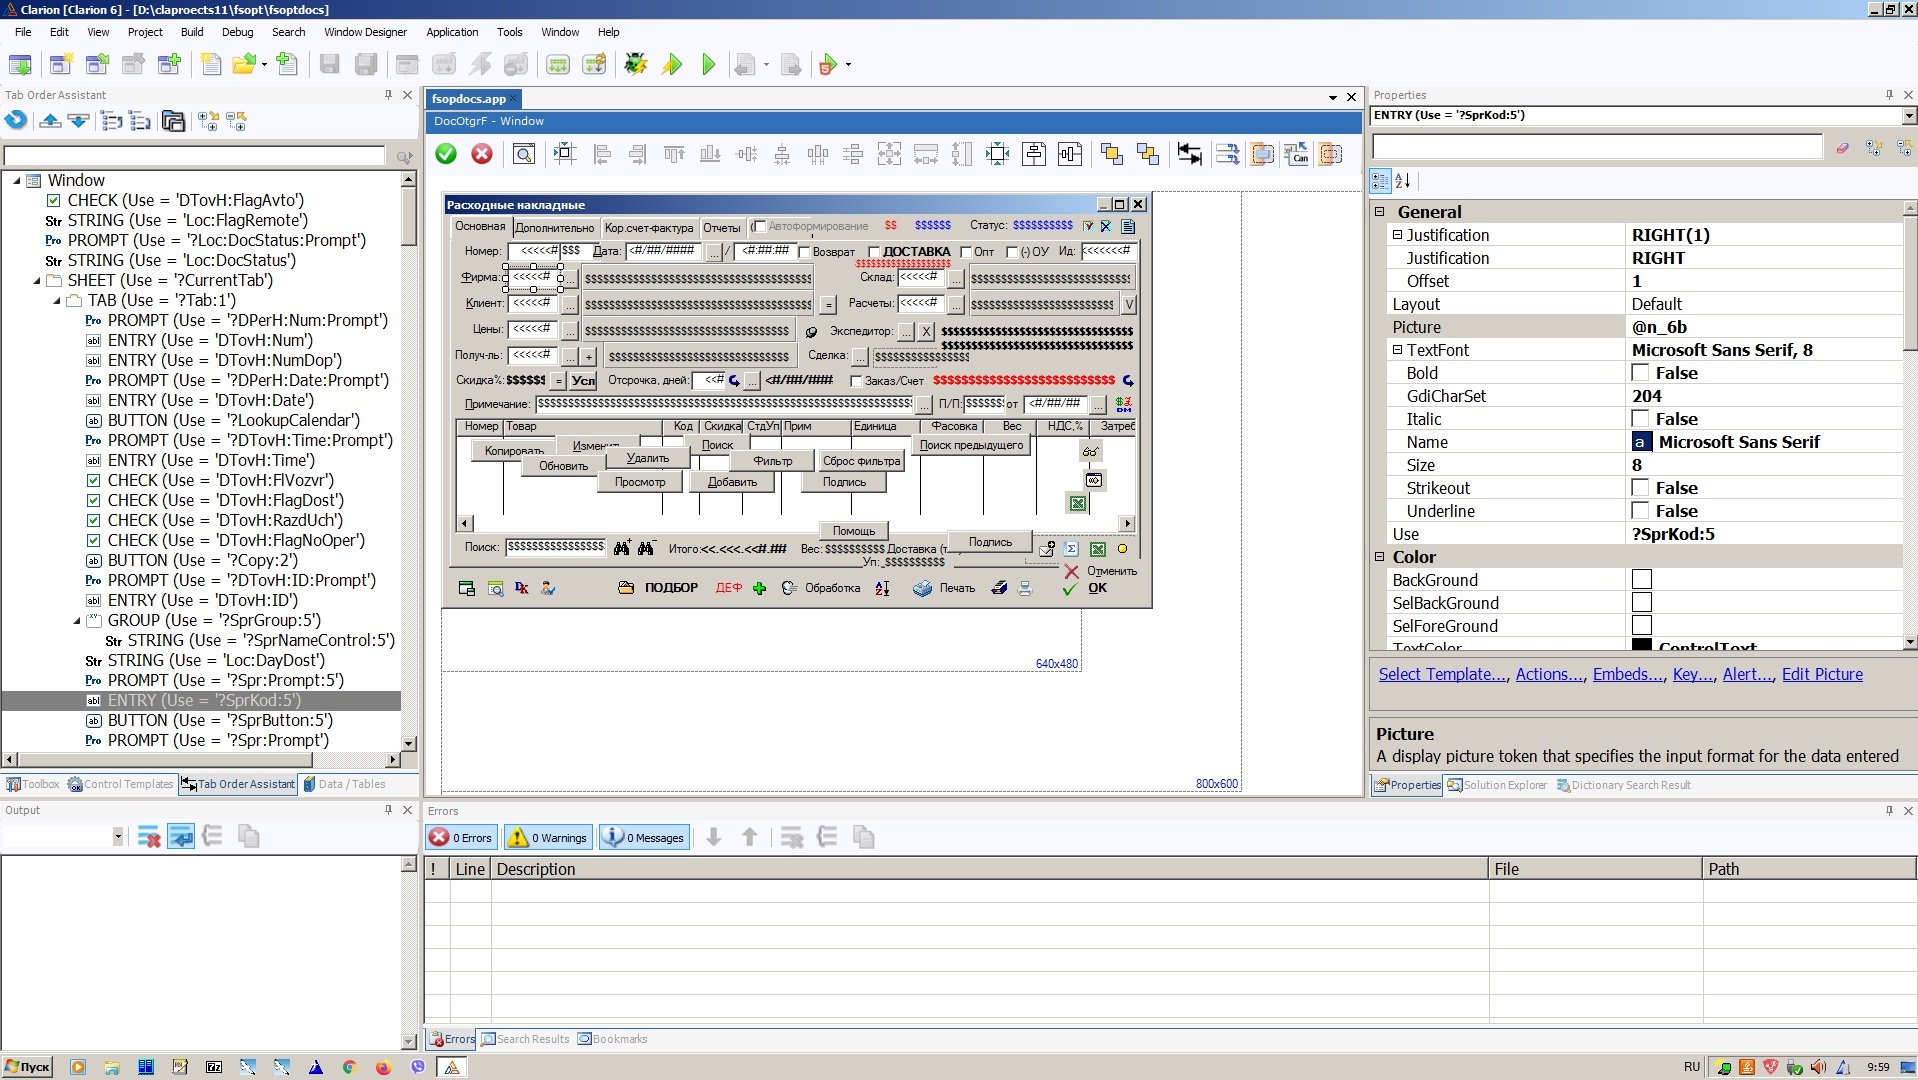Screen dimensions: 1918x1080
Task: Toggle the Underline property checkbox
Action: [1640, 511]
